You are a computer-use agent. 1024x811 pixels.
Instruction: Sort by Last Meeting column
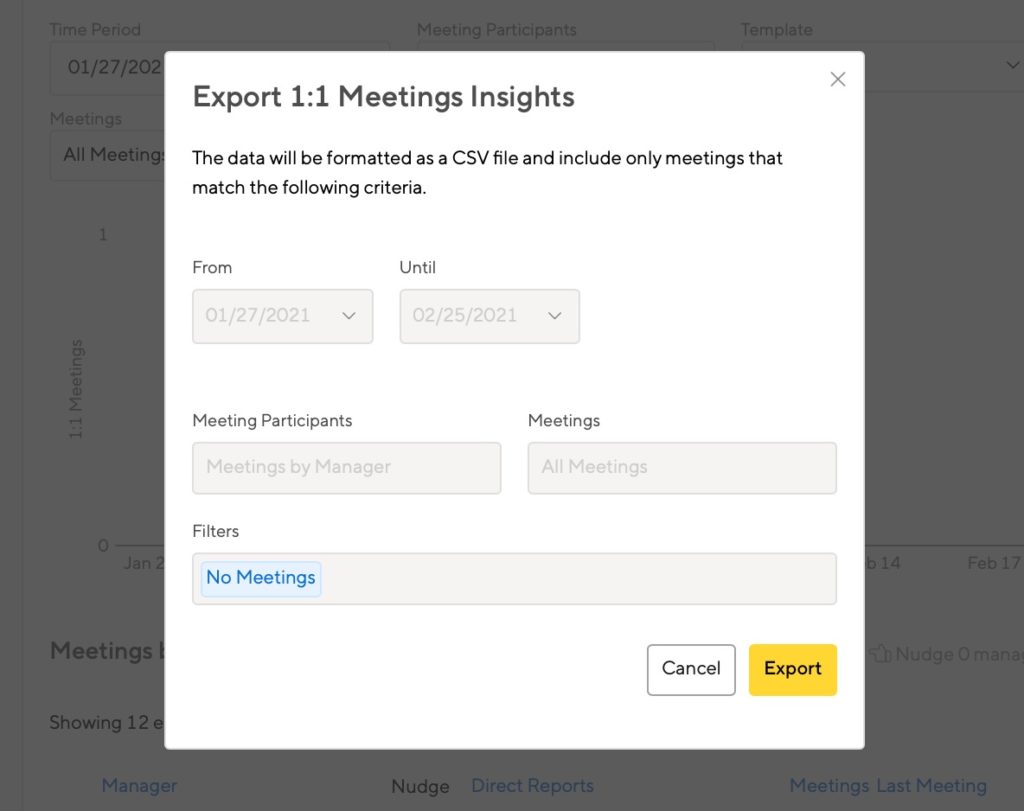(931, 786)
